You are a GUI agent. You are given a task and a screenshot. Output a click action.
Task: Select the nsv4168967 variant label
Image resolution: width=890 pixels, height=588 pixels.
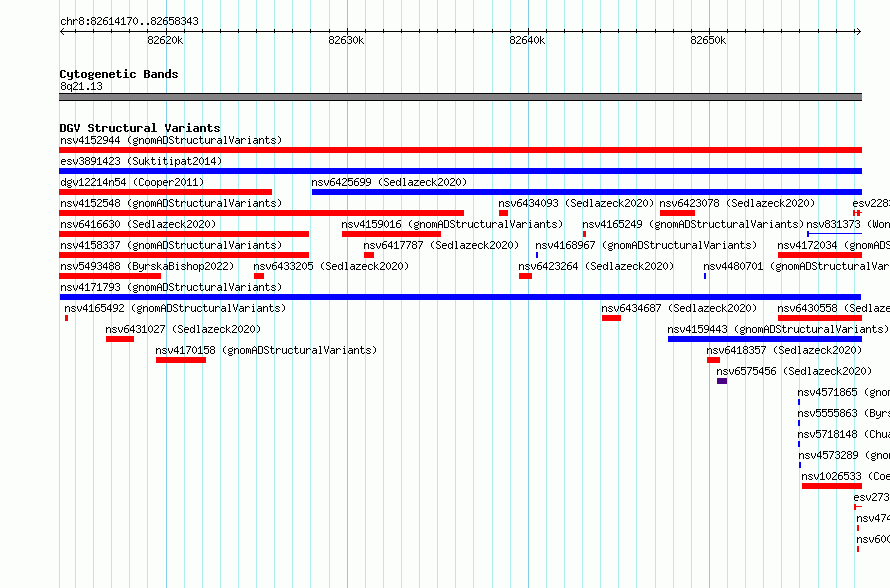click(x=646, y=245)
